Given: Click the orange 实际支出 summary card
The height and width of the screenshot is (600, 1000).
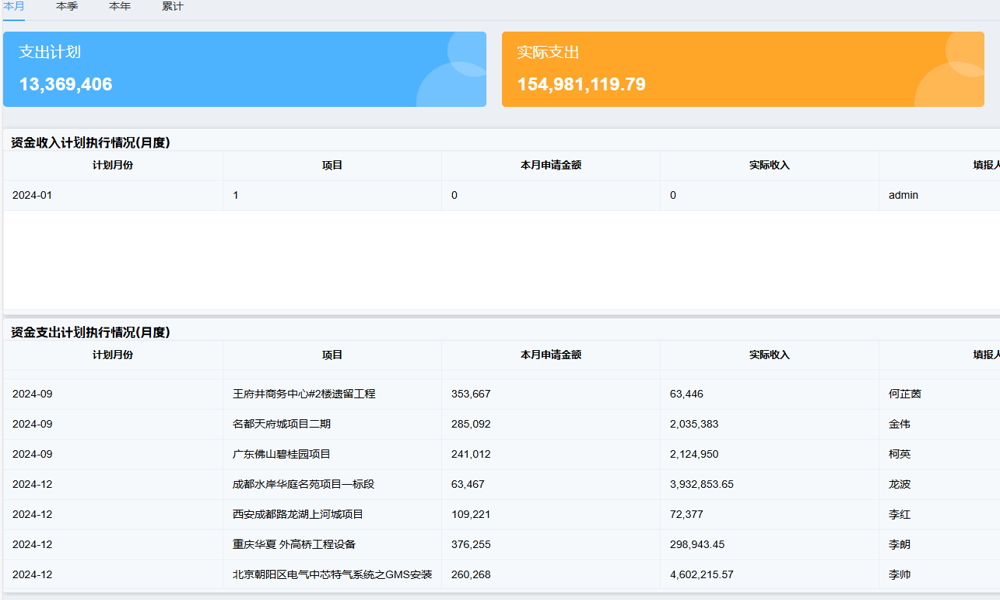Looking at the screenshot, I should 744,69.
